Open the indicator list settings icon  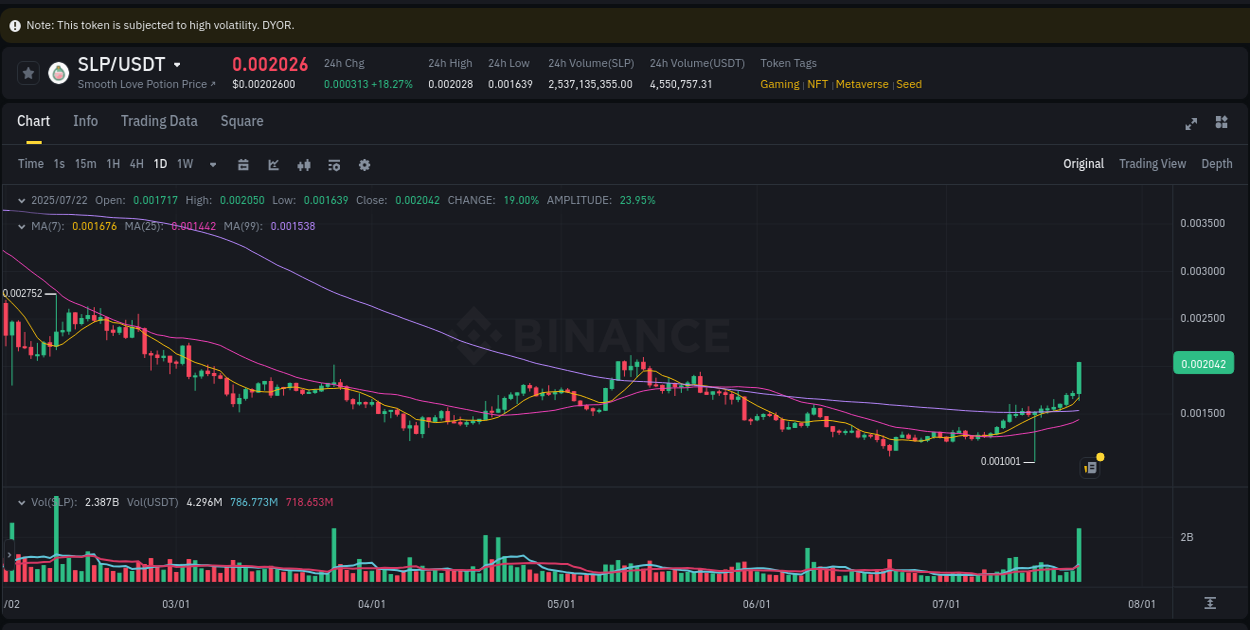[333, 164]
